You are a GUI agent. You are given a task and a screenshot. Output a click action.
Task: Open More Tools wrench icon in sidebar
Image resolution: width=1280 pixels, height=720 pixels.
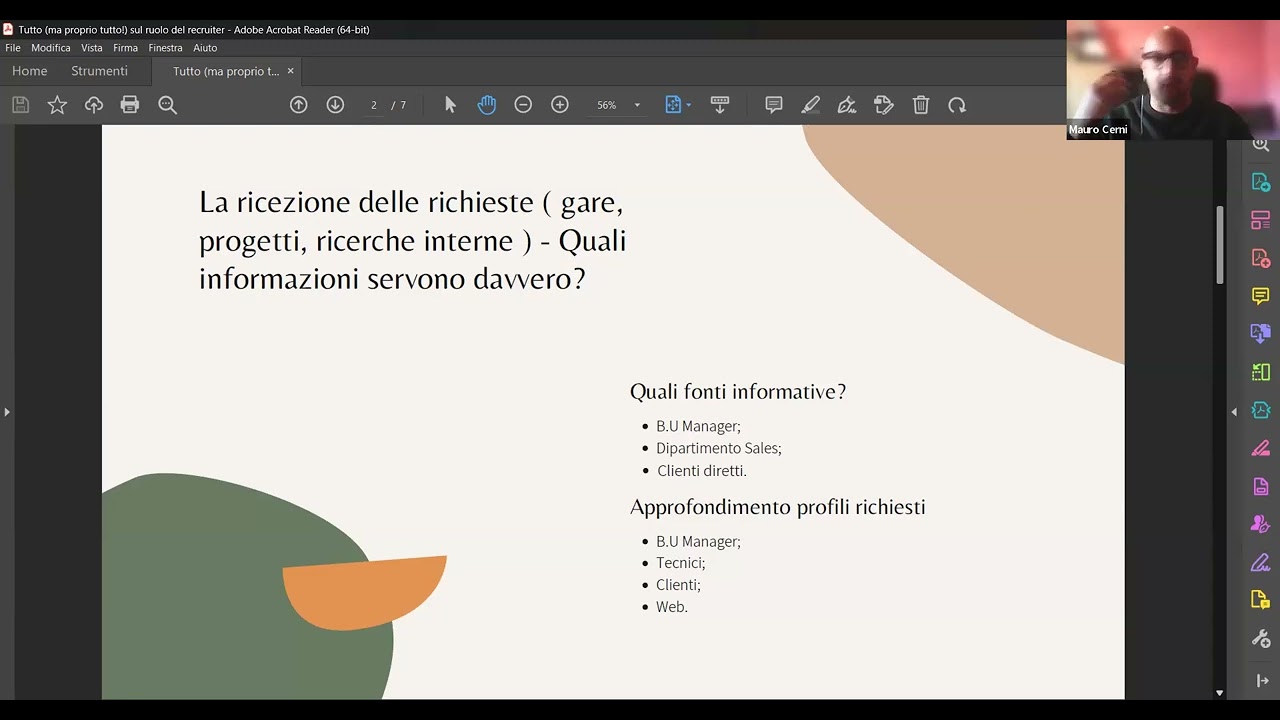1260,638
